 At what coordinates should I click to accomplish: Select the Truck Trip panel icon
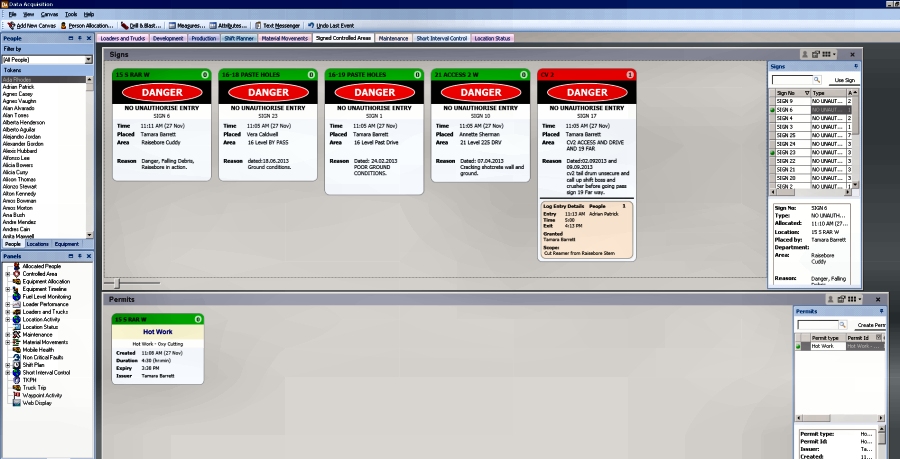click(x=16, y=387)
